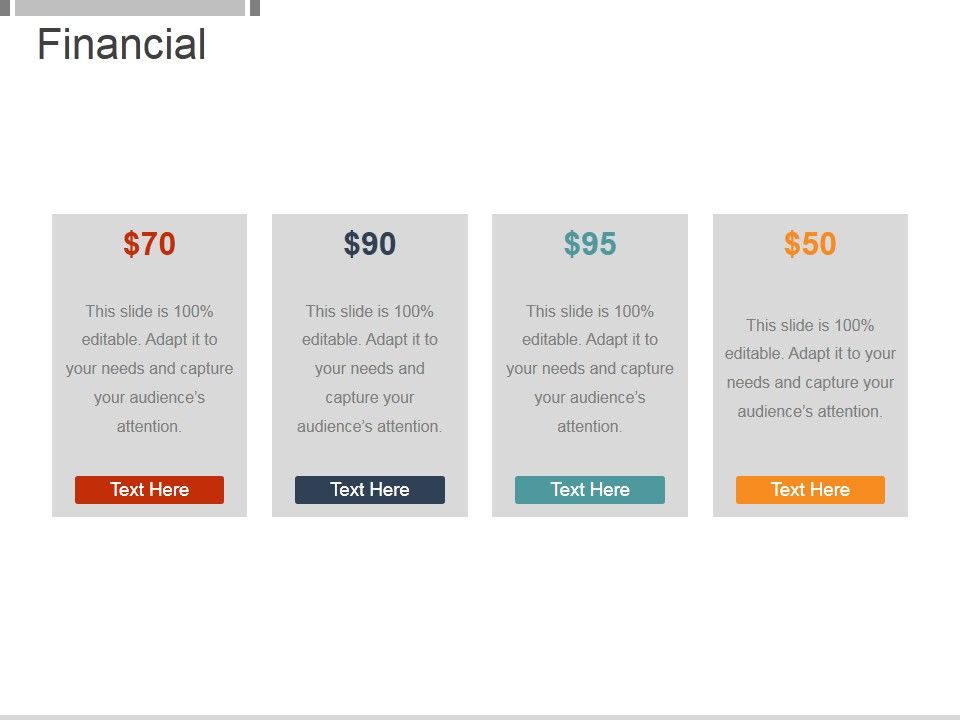Hit the orange Text Here button
Screen dimensions: 960x720
[810, 490]
